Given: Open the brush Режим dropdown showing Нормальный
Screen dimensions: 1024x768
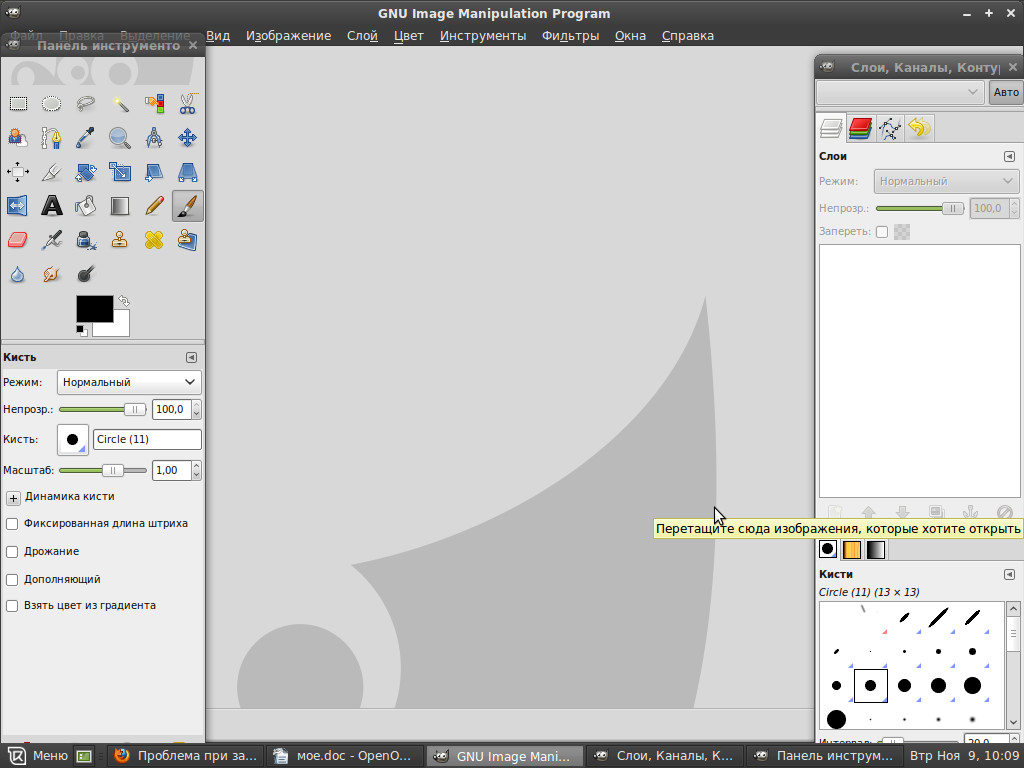Looking at the screenshot, I should [x=129, y=382].
